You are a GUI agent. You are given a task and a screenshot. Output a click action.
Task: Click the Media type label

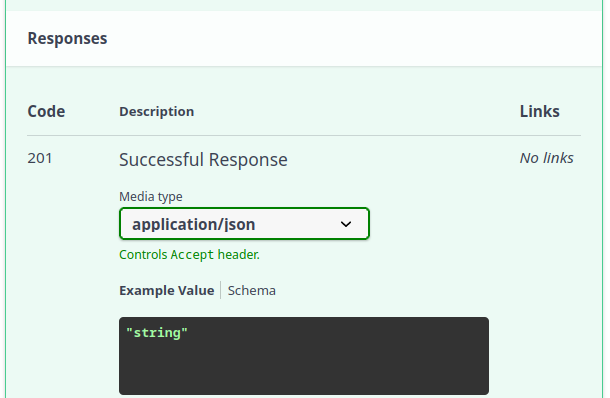151,196
